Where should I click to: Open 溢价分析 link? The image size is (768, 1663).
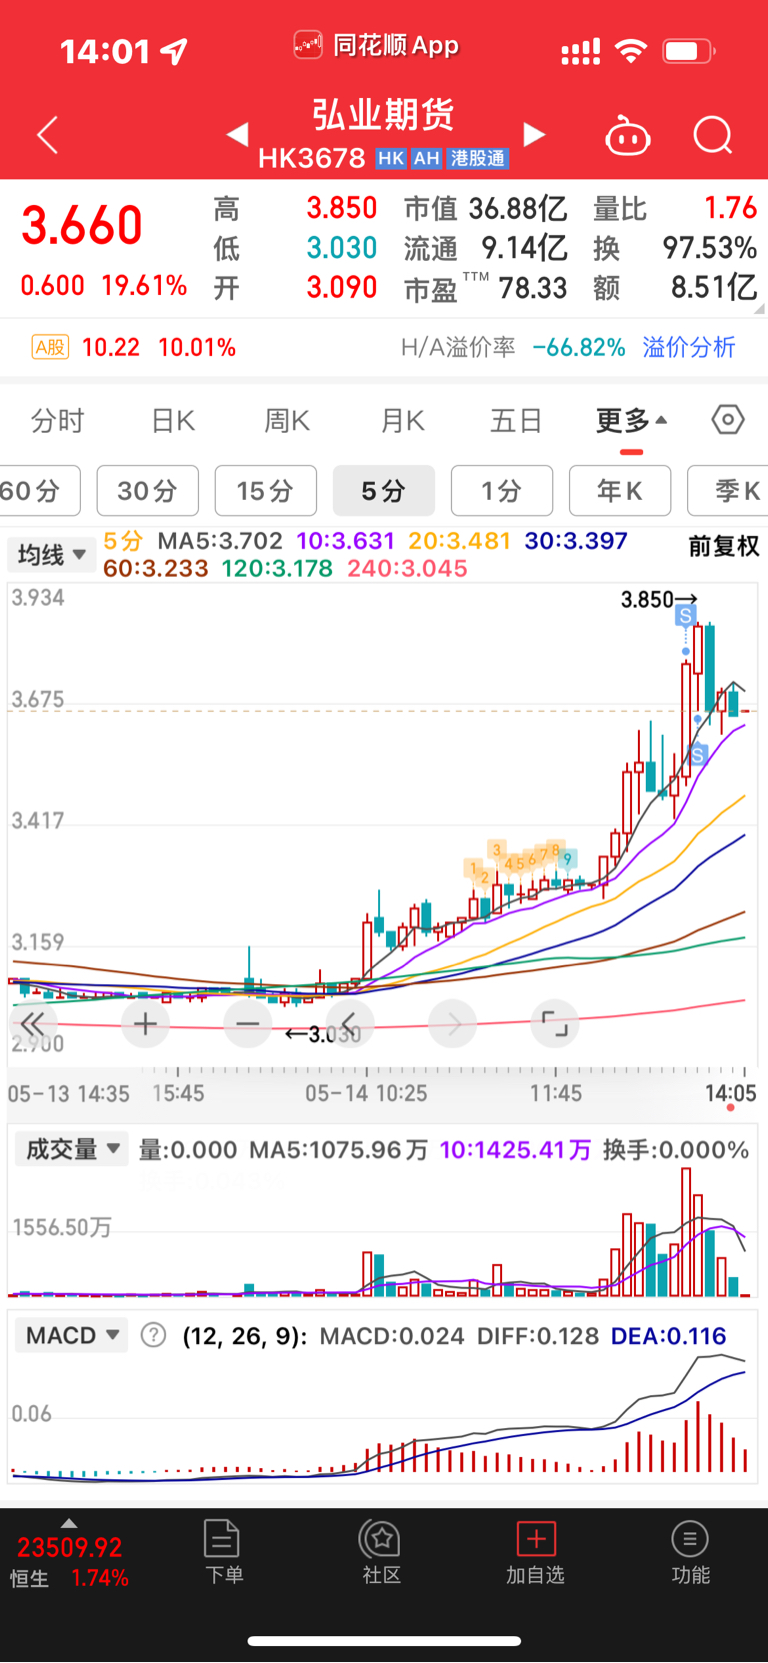(x=689, y=347)
